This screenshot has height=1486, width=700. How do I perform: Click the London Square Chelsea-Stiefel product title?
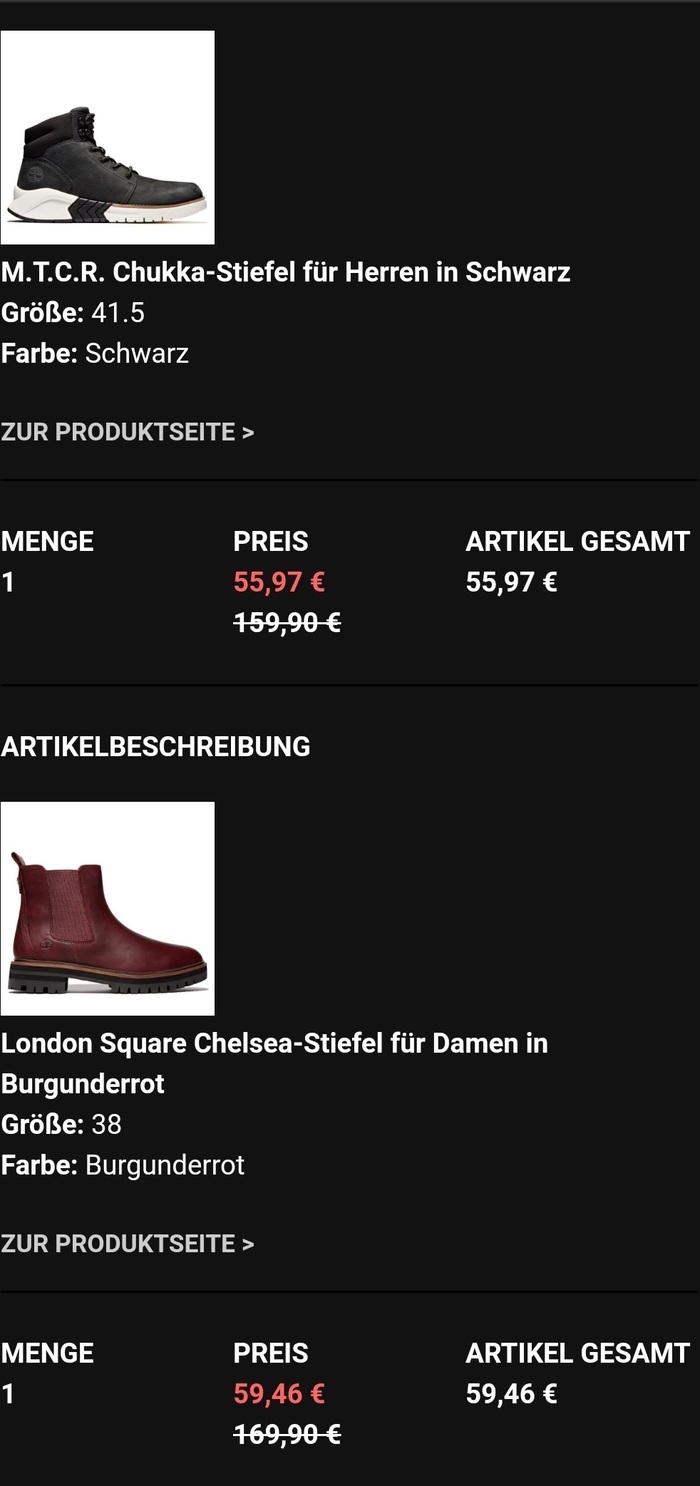point(274,1044)
